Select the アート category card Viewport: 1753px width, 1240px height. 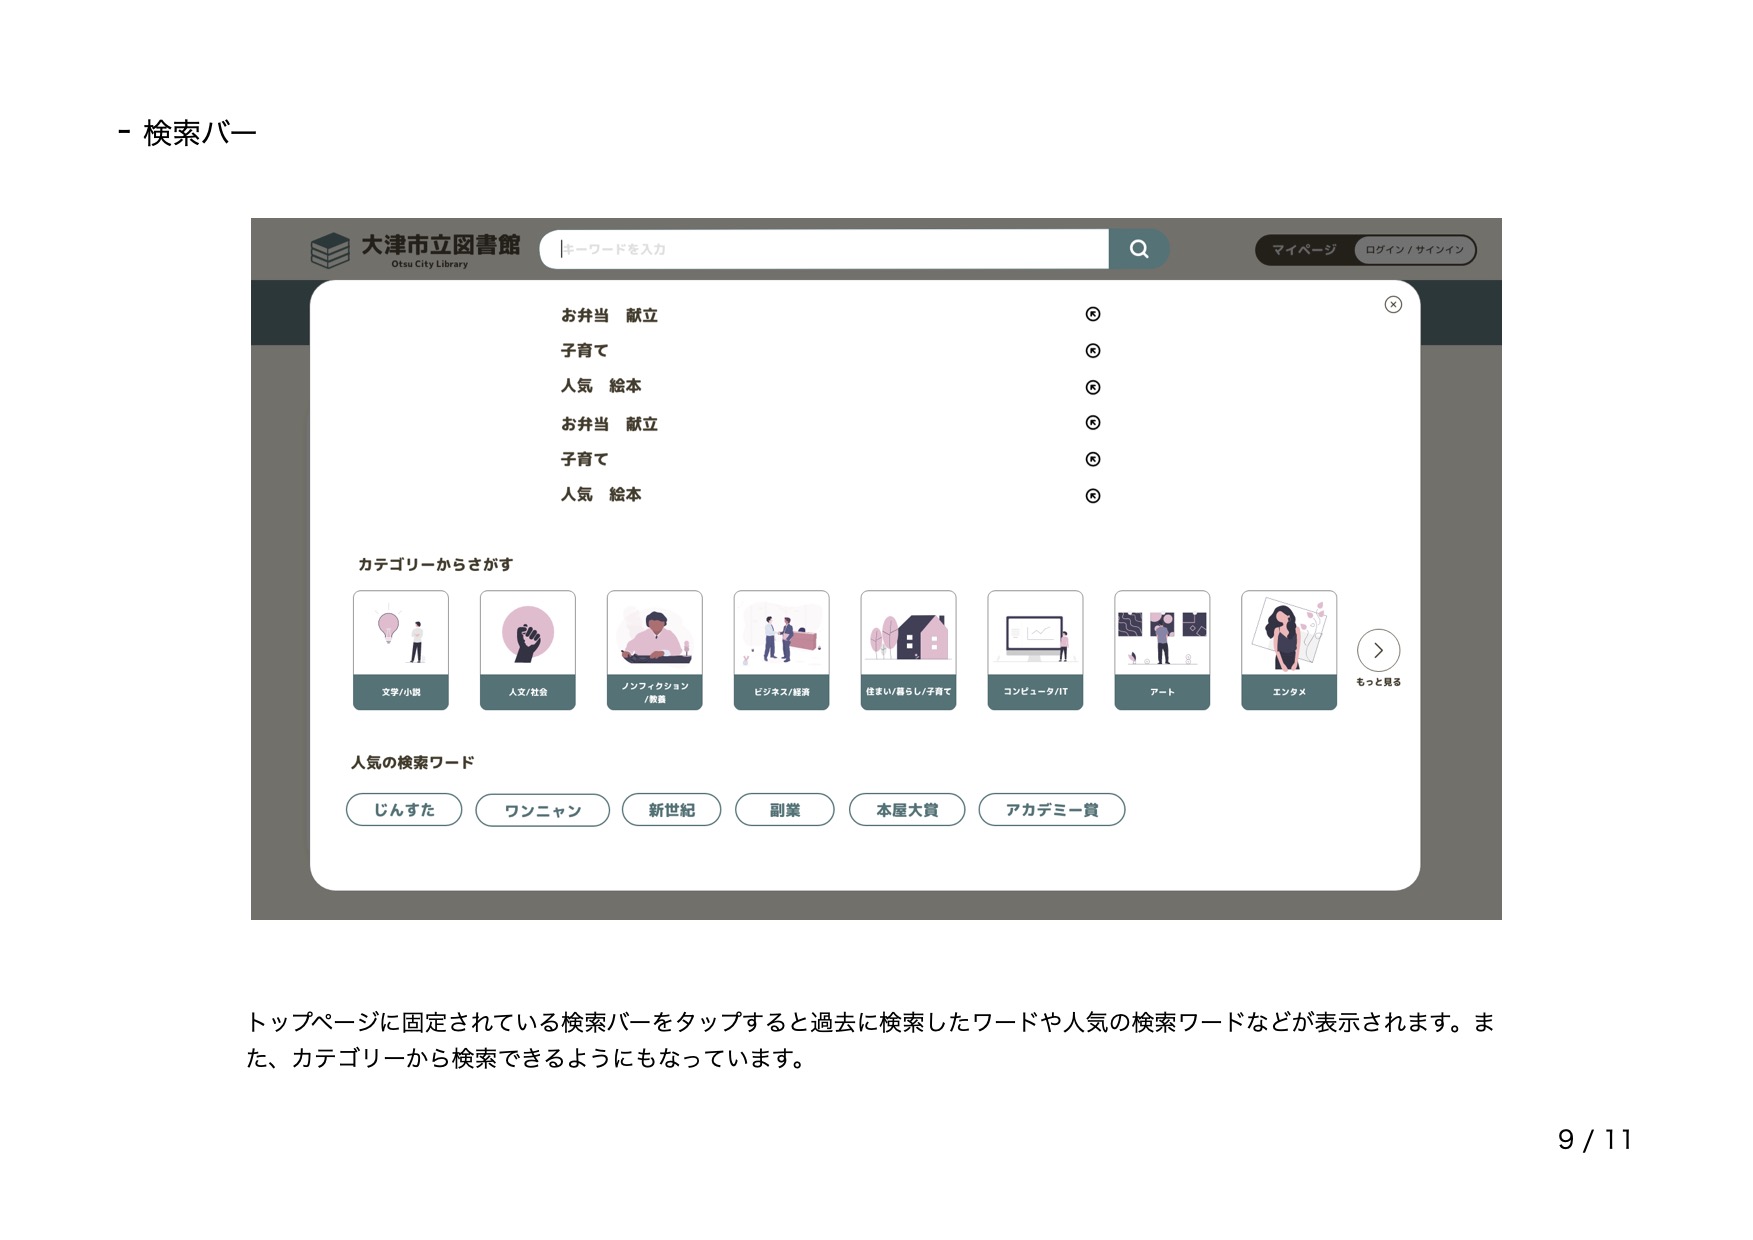point(1162,650)
